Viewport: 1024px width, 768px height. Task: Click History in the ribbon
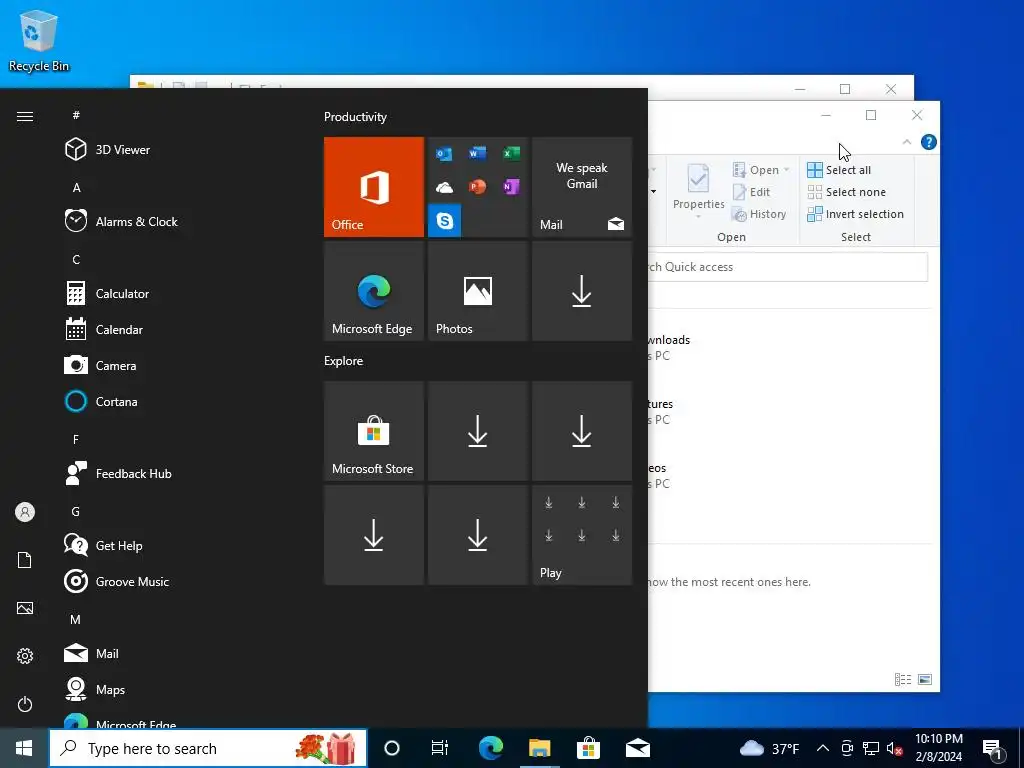click(x=759, y=214)
